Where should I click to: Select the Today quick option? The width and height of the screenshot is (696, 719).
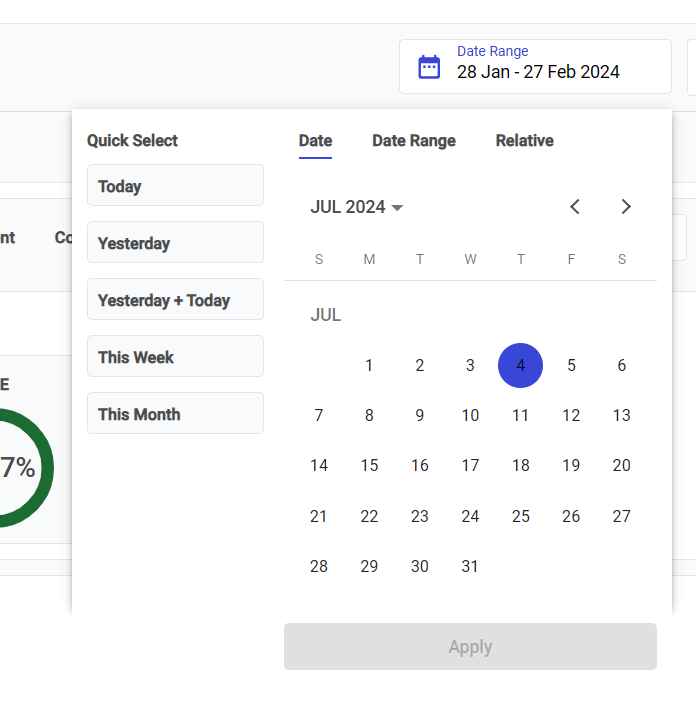[175, 186]
